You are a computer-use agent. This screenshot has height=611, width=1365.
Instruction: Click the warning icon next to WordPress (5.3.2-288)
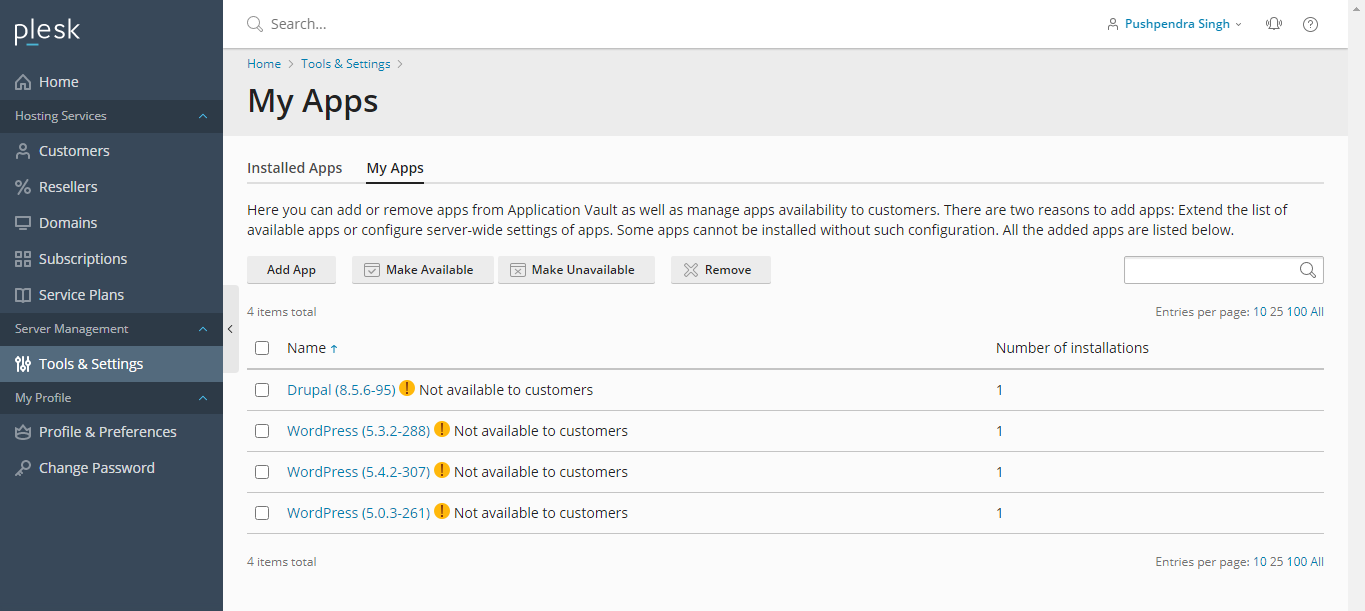click(442, 429)
